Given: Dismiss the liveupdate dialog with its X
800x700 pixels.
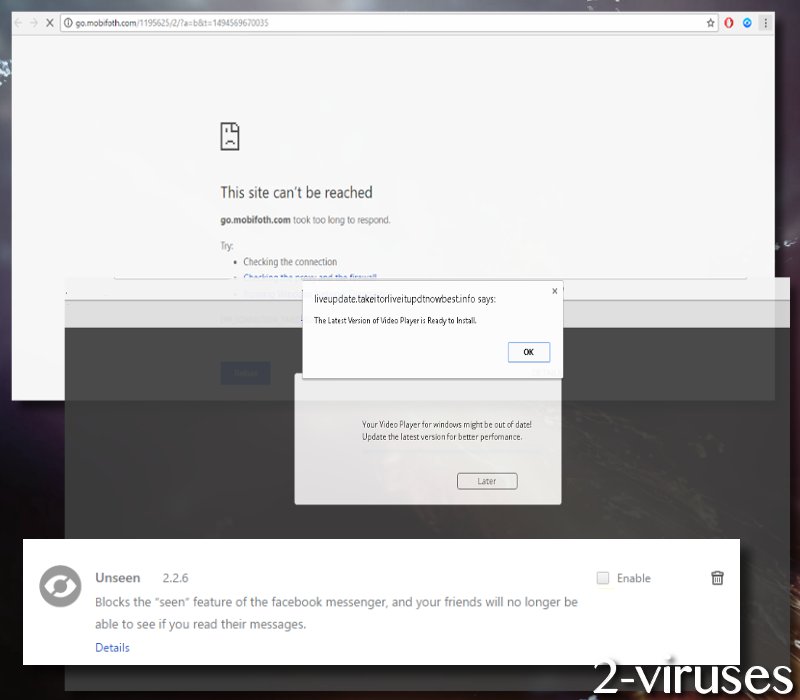Looking at the screenshot, I should [555, 291].
